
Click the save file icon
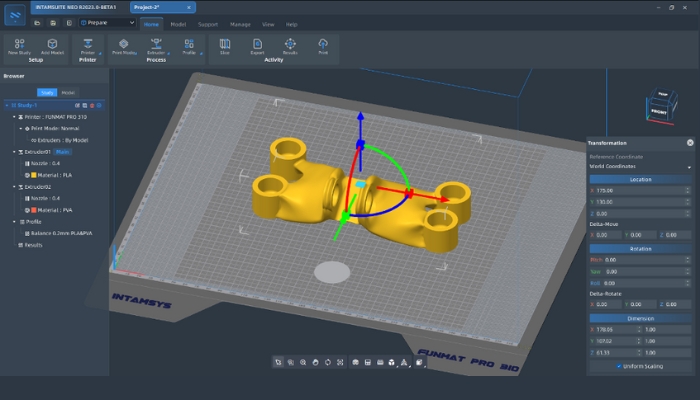(53, 23)
